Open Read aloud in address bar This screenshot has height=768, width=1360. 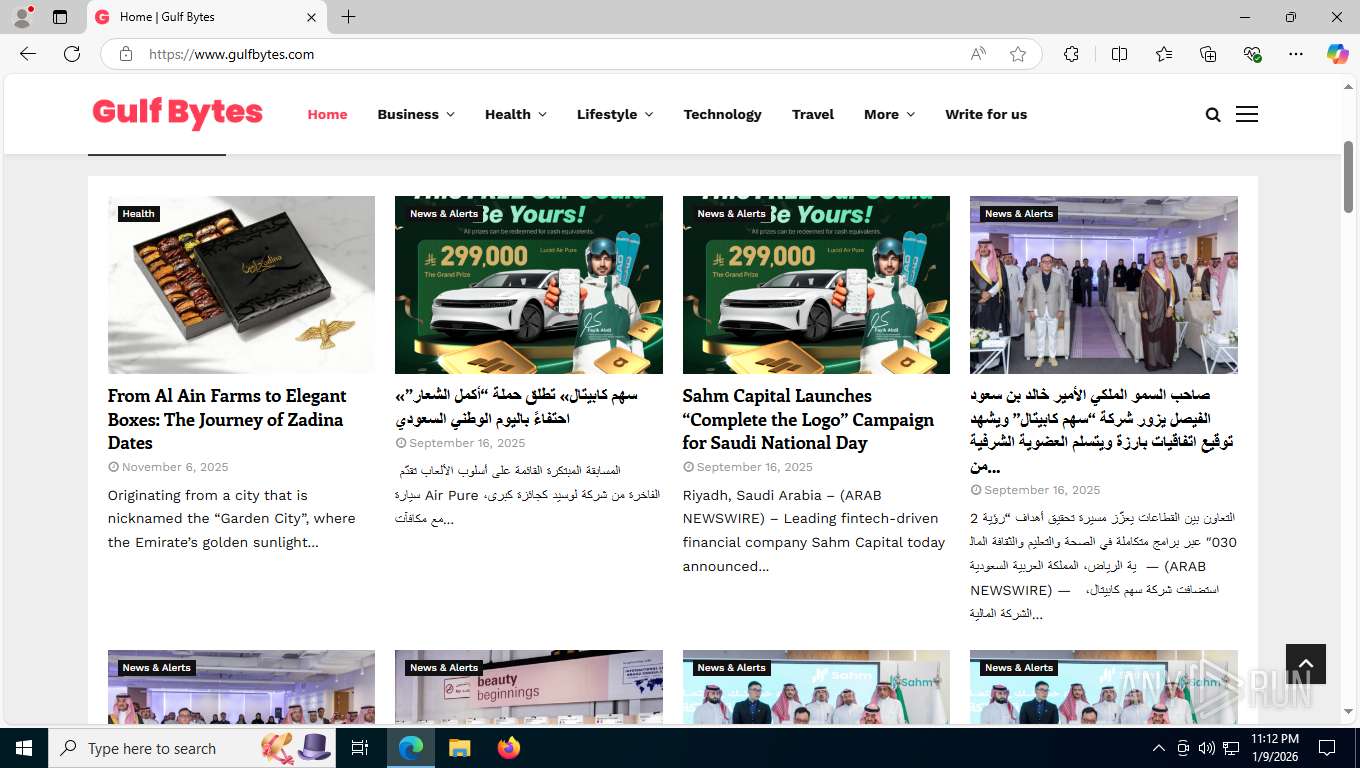point(978,54)
